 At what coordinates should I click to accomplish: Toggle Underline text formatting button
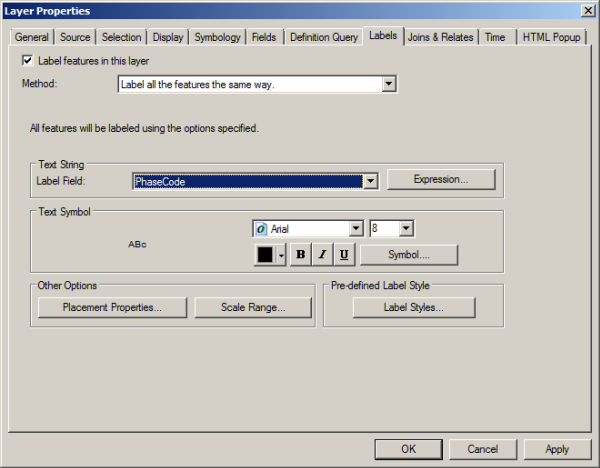(x=344, y=255)
